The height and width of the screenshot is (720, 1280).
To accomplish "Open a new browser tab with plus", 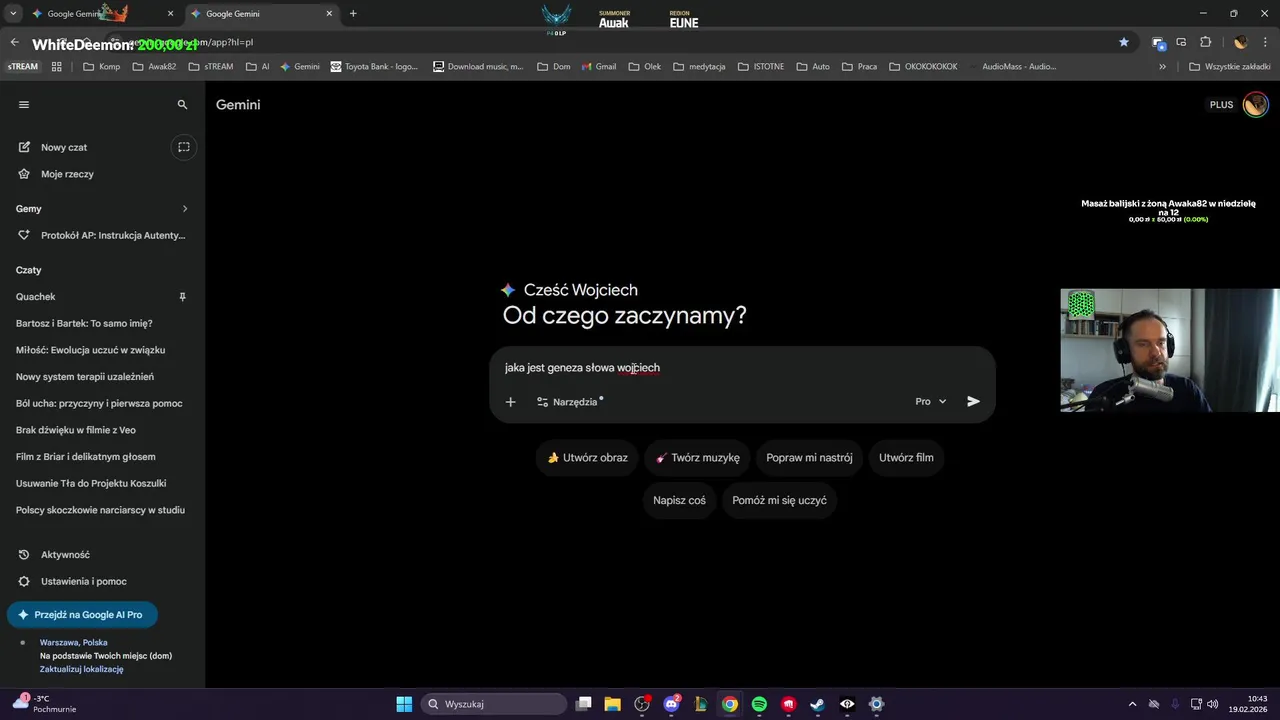I will pos(353,14).
